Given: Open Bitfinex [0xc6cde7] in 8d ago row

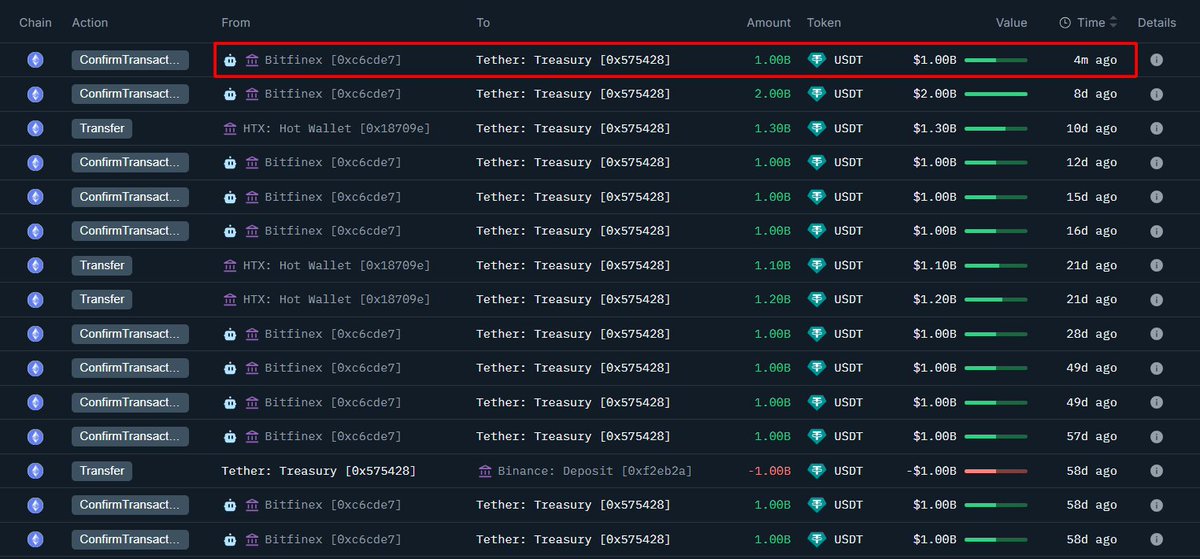Looking at the screenshot, I should (333, 94).
